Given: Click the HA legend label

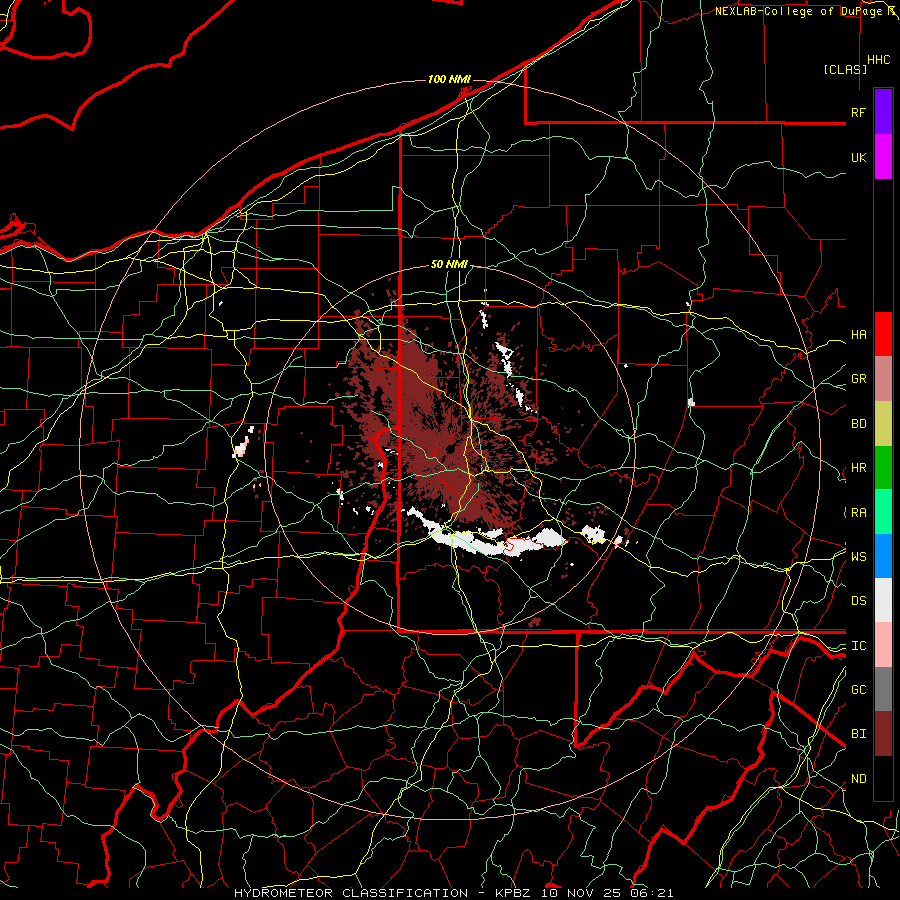Looking at the screenshot, I should click(858, 335).
